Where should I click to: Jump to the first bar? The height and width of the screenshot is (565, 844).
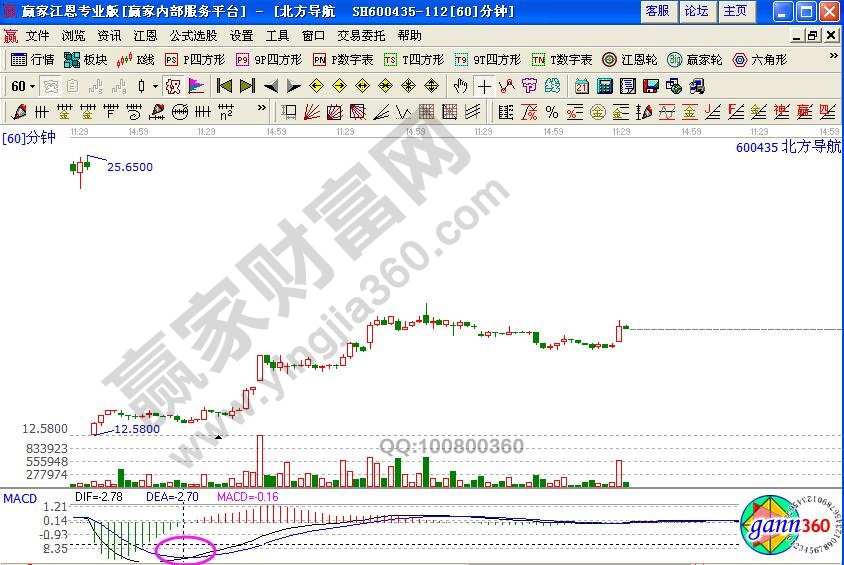(224, 86)
